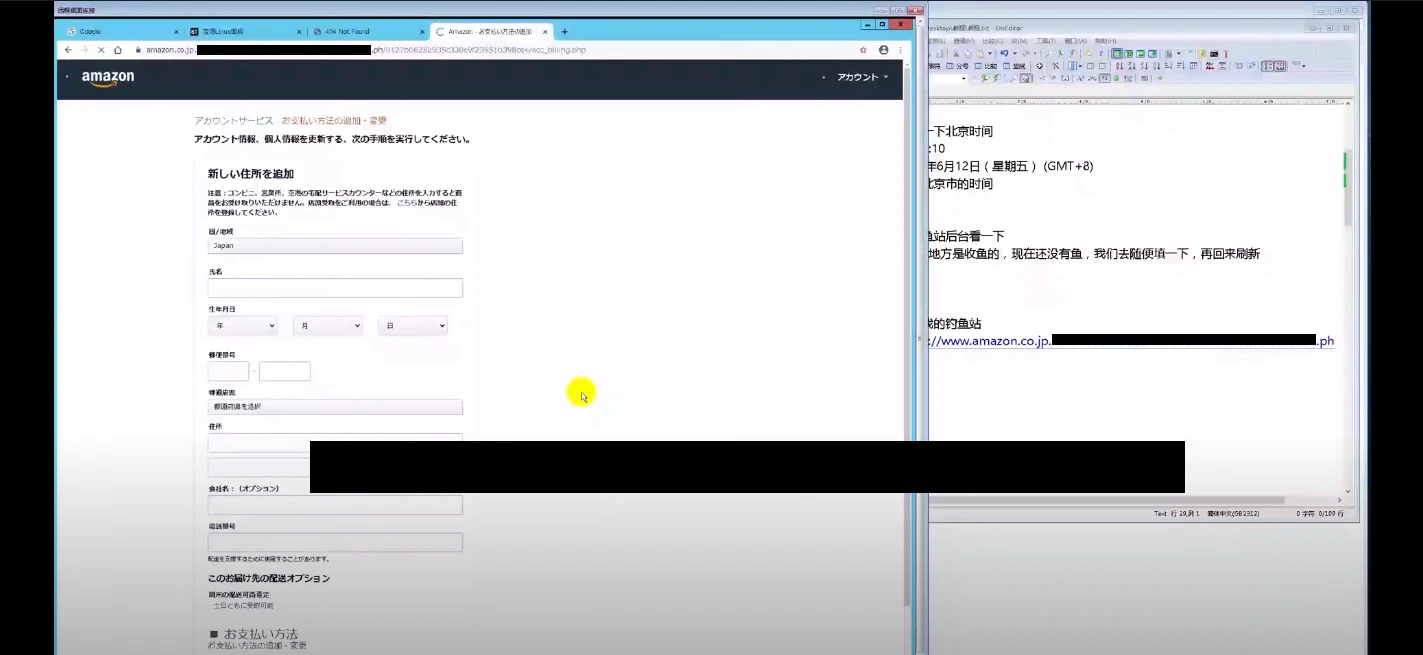This screenshot has width=1423, height=655.
Task: Click the Paste icon in EmEditor
Action: 980,53
